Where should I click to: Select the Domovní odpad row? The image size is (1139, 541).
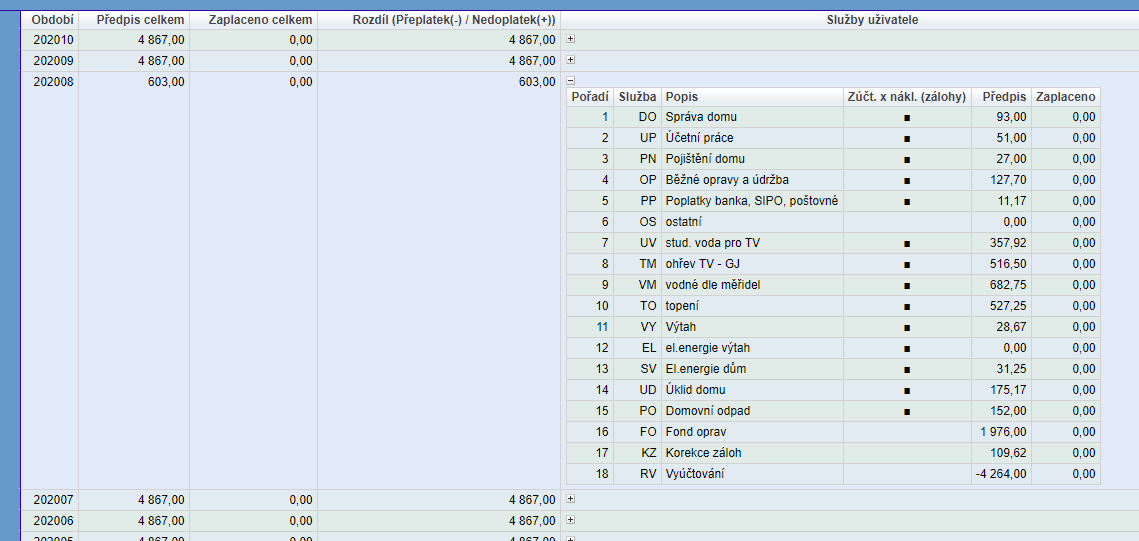tap(834, 412)
